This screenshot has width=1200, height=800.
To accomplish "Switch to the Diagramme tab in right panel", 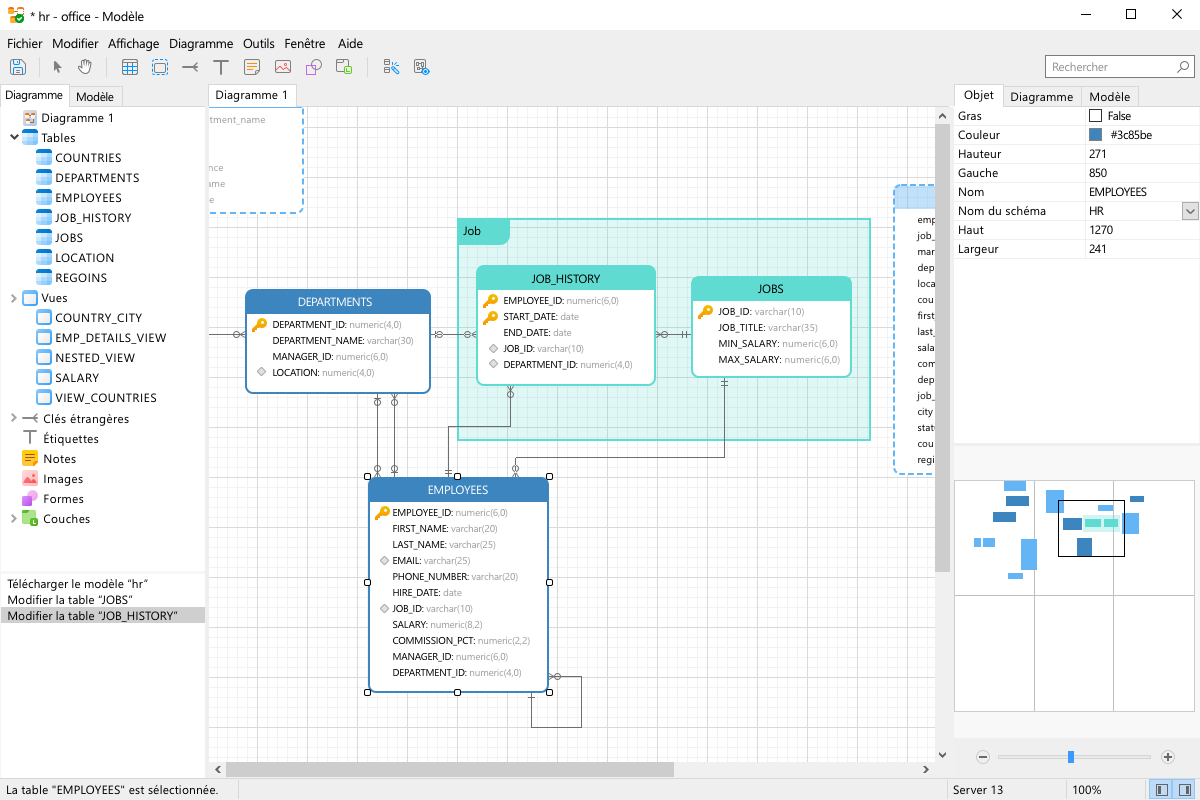I will pyautogui.click(x=1041, y=97).
